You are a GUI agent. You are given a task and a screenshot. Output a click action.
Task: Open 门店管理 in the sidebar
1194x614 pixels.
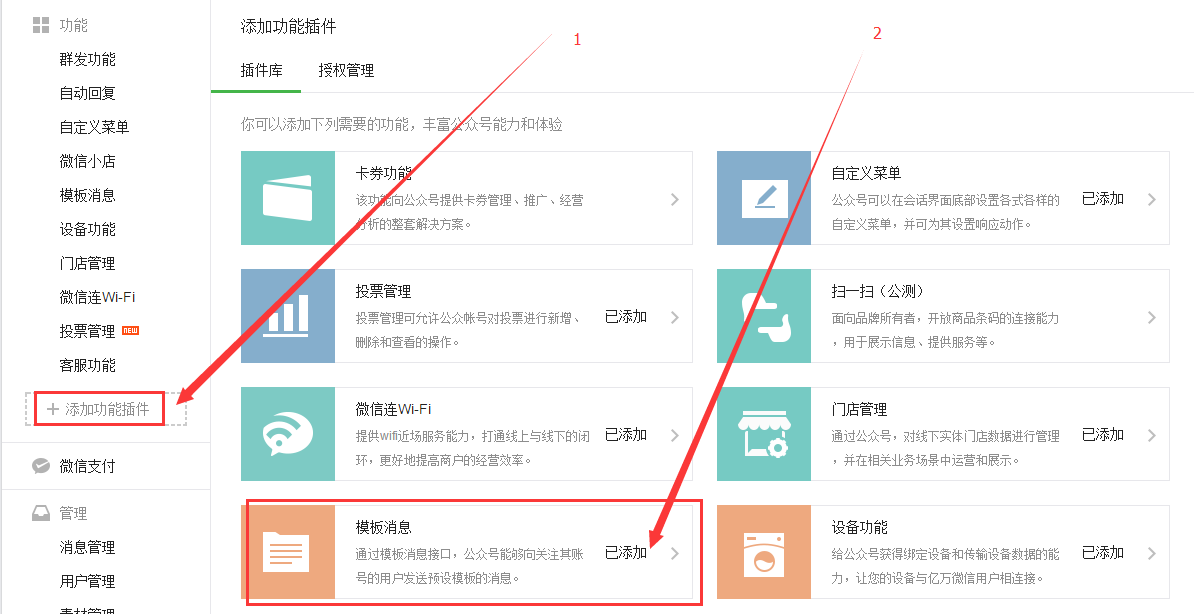[88, 264]
